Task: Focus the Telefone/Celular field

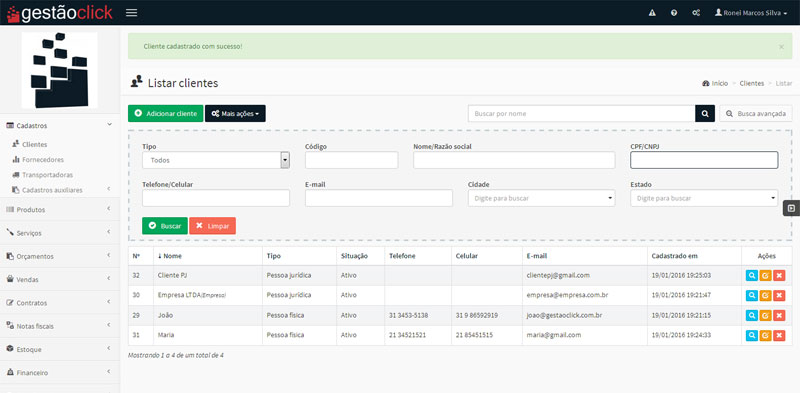Action: (216, 198)
